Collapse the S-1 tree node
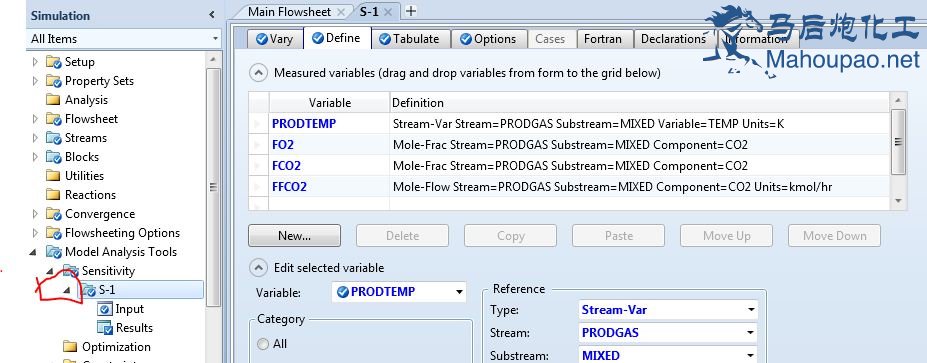 67,290
